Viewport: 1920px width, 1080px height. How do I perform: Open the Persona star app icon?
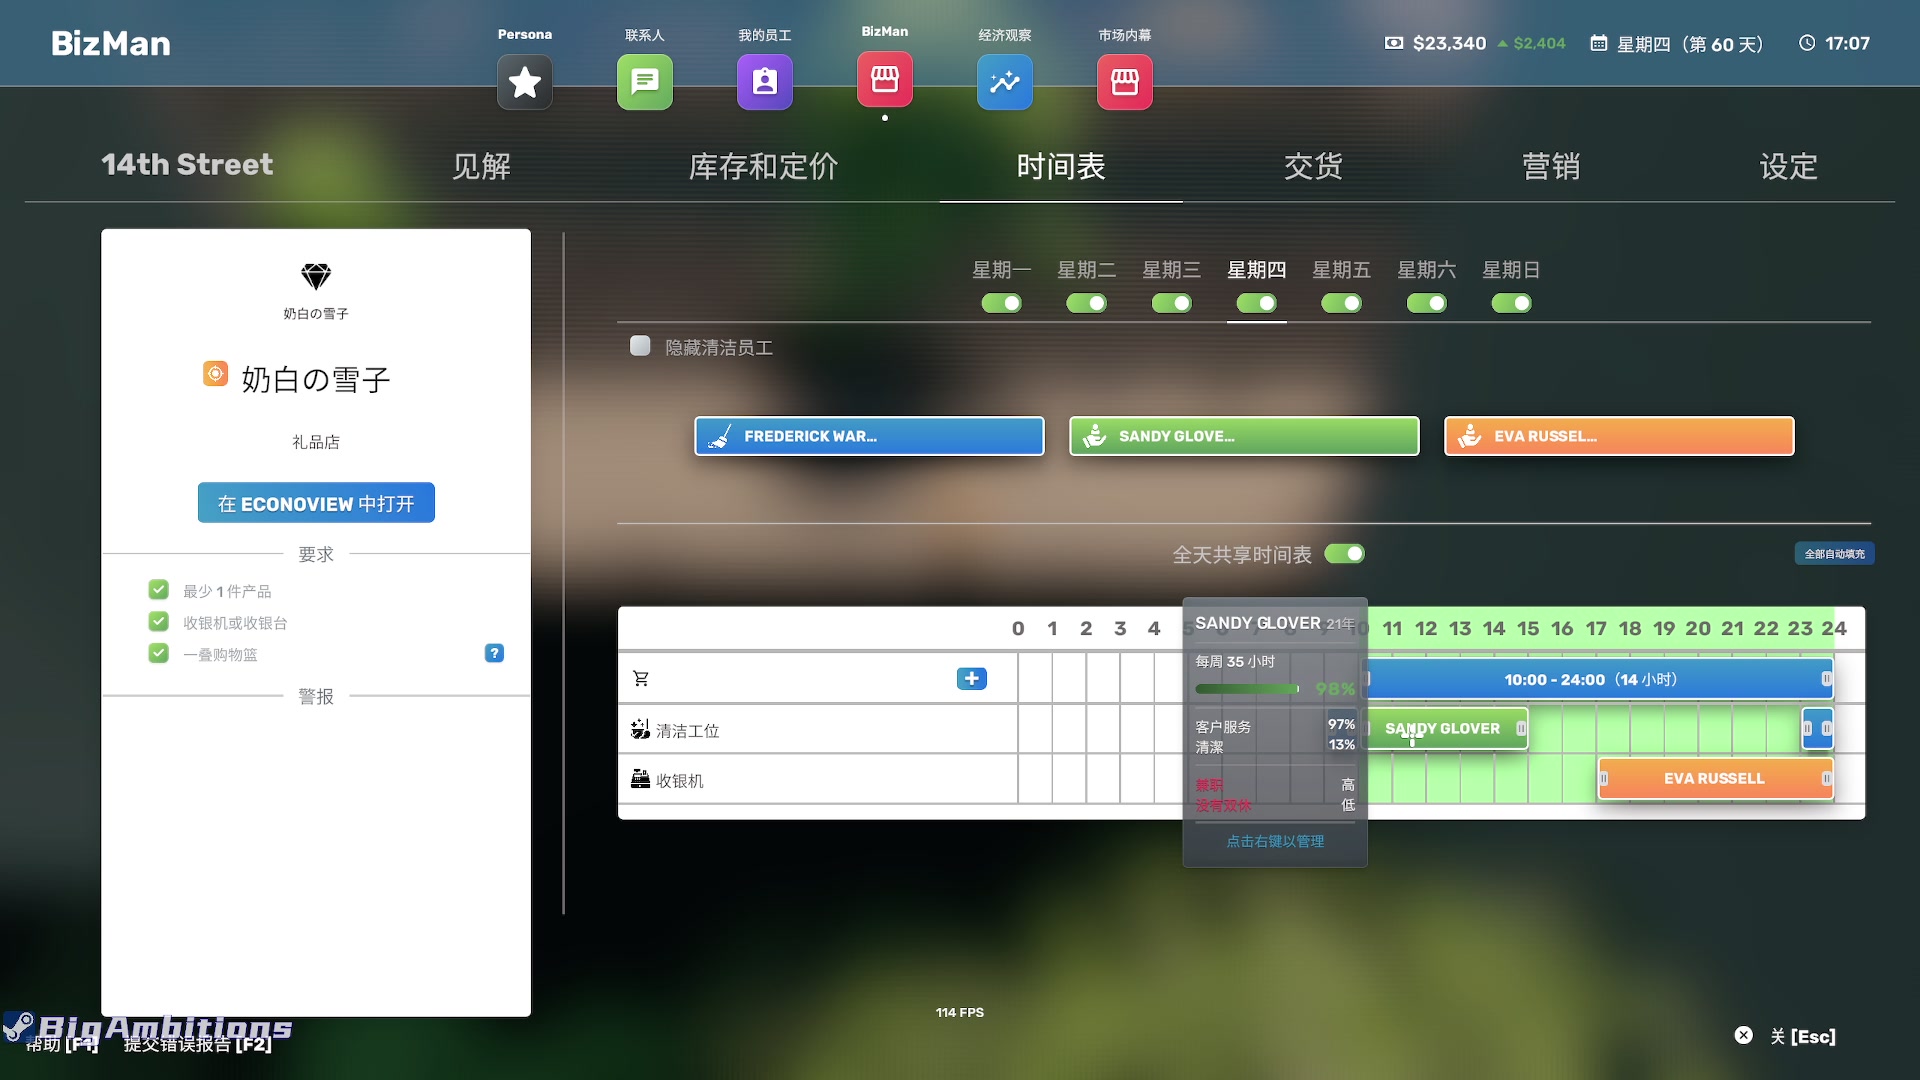coord(524,82)
